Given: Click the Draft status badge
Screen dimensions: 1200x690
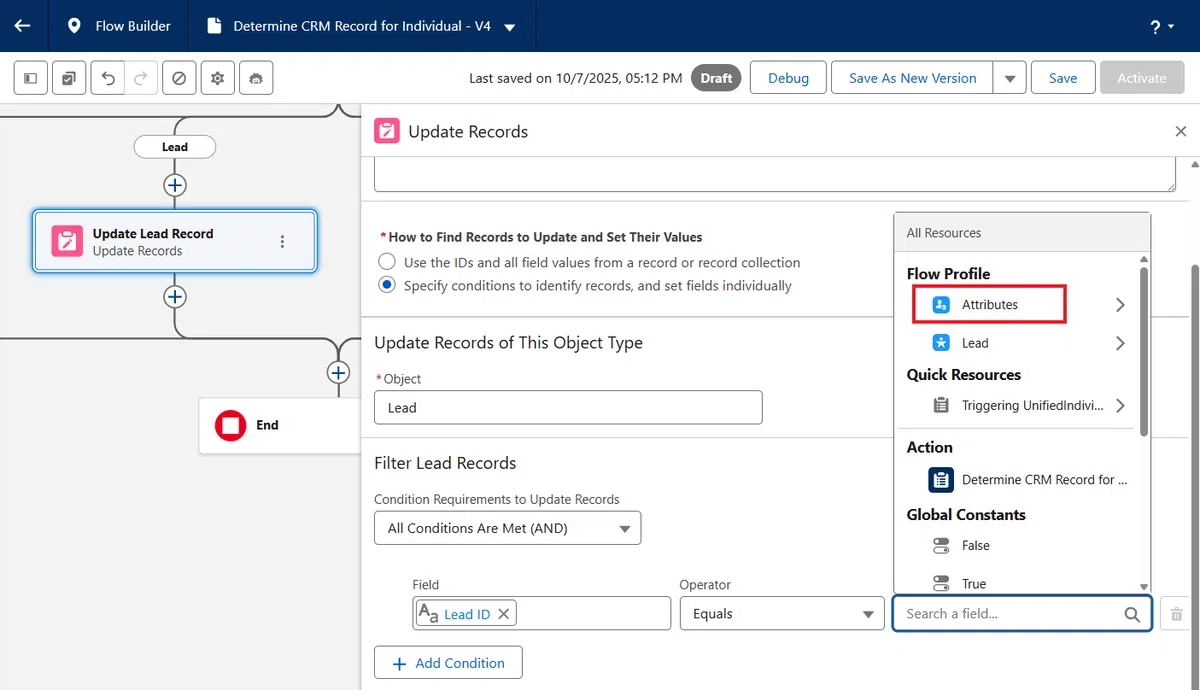Looking at the screenshot, I should [716, 78].
